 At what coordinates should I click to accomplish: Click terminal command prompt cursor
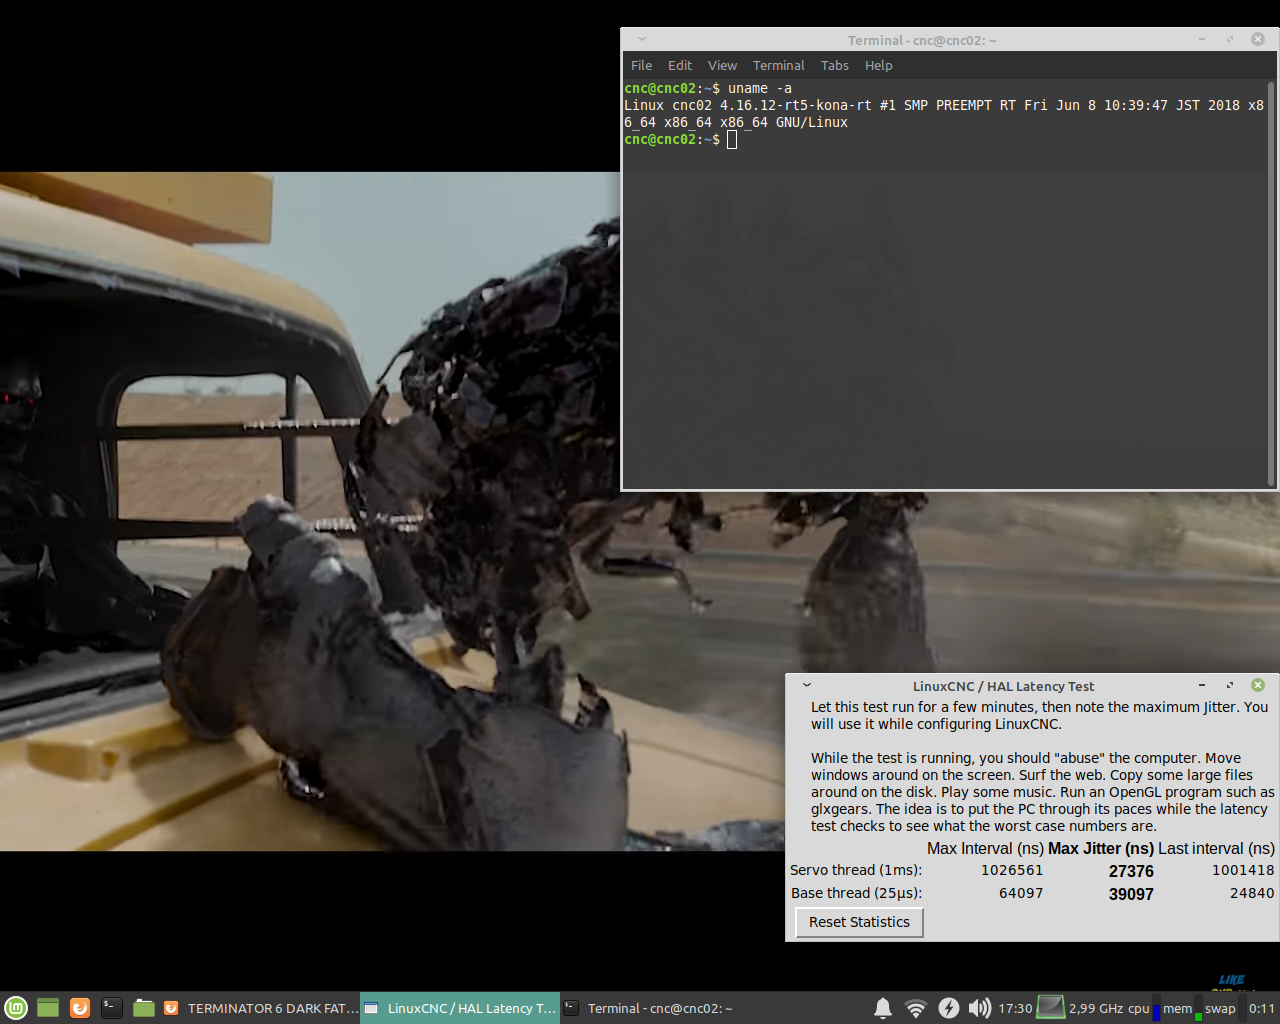732,140
